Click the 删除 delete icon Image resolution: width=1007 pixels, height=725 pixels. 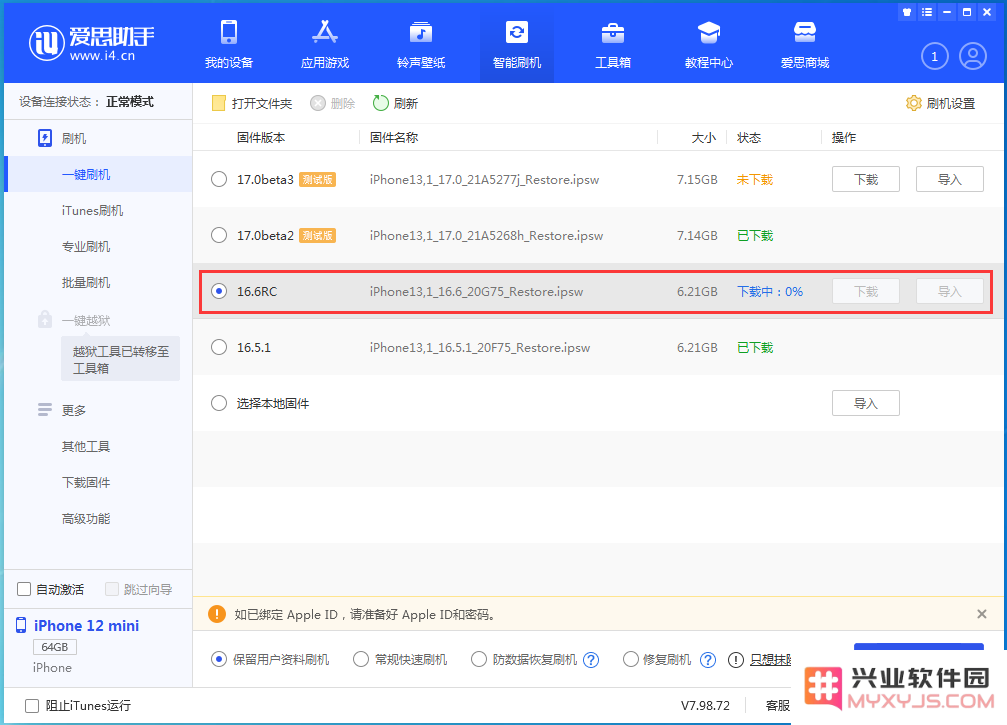(318, 103)
